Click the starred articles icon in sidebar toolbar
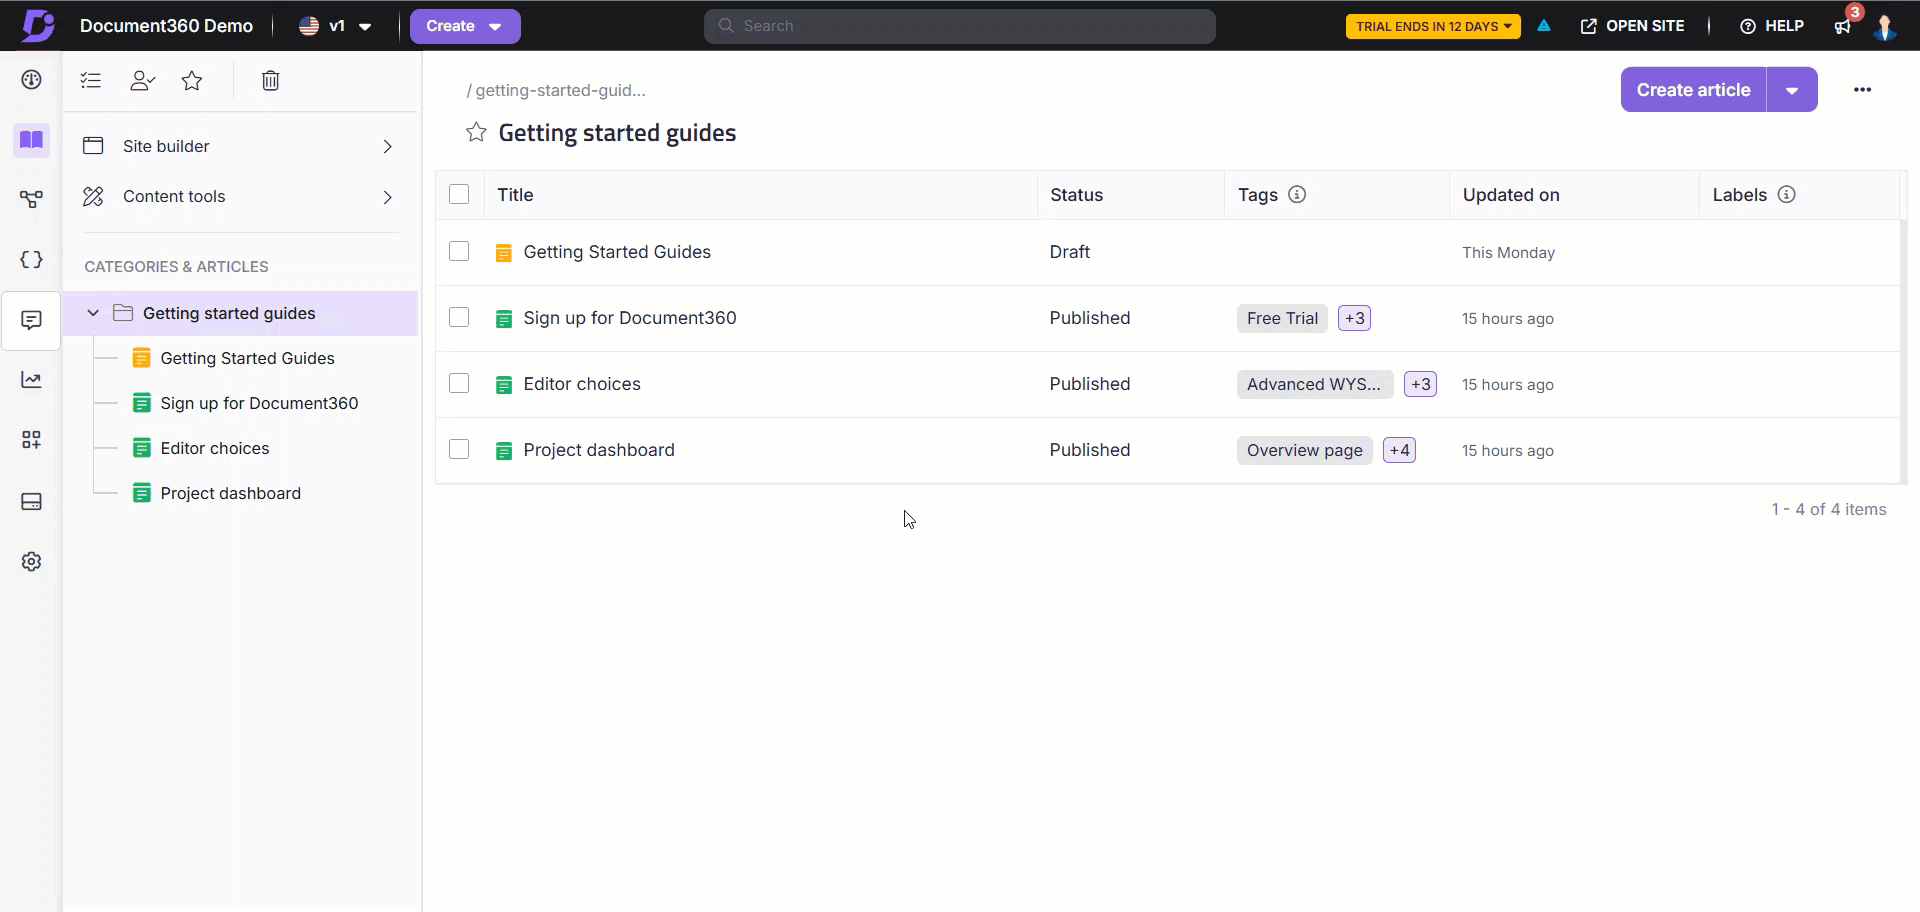 coord(192,81)
